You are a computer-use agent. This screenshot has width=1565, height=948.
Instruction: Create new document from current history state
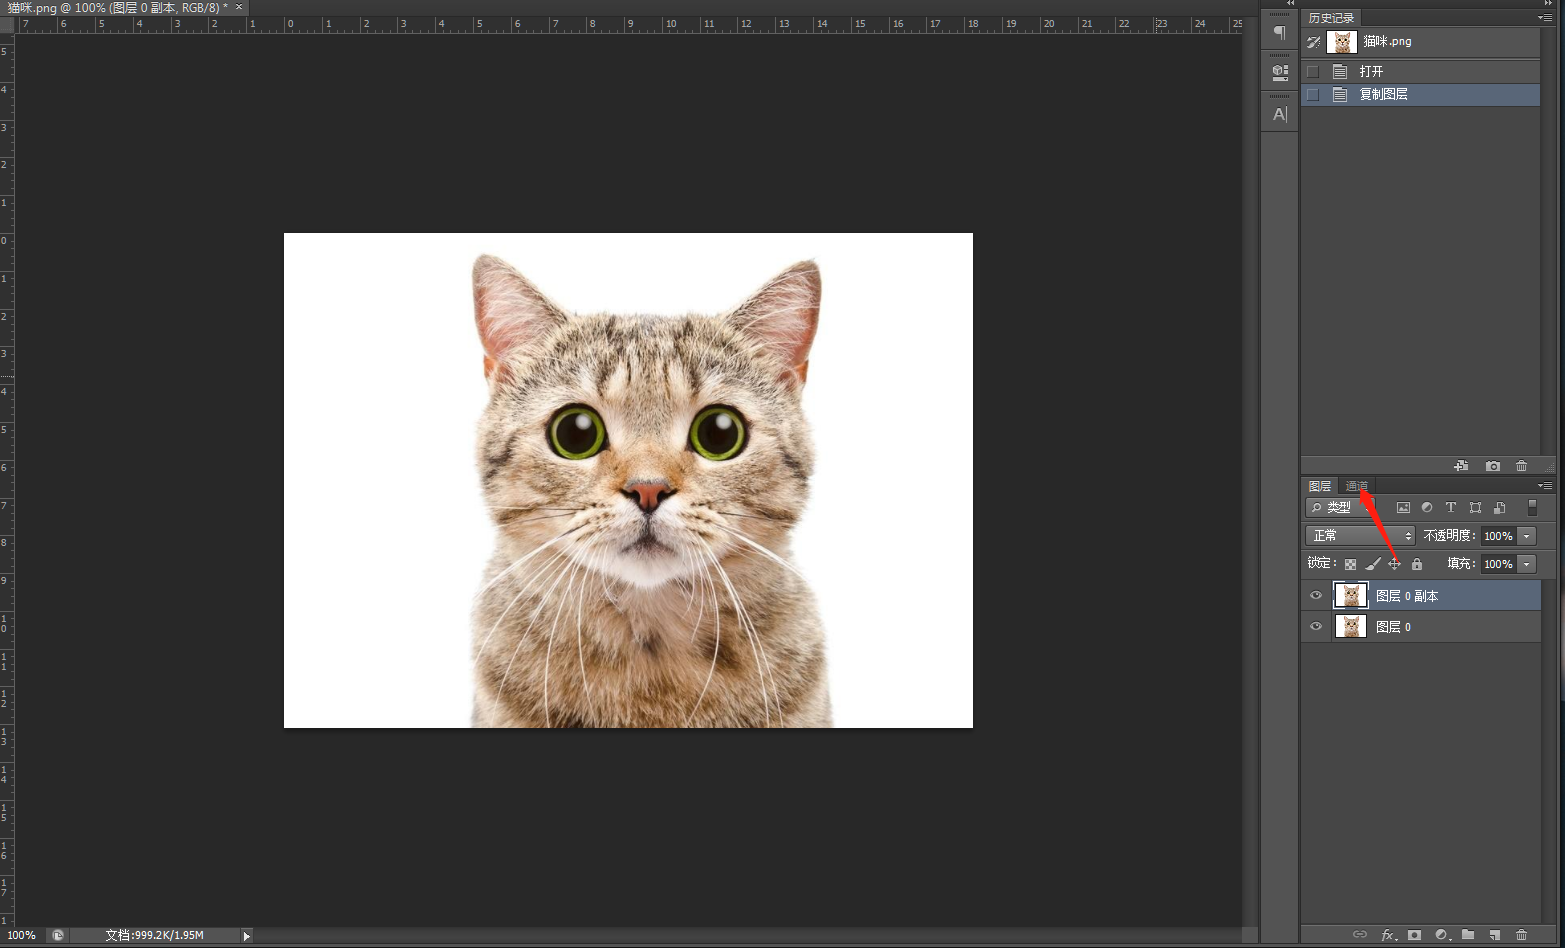[x=1461, y=466]
